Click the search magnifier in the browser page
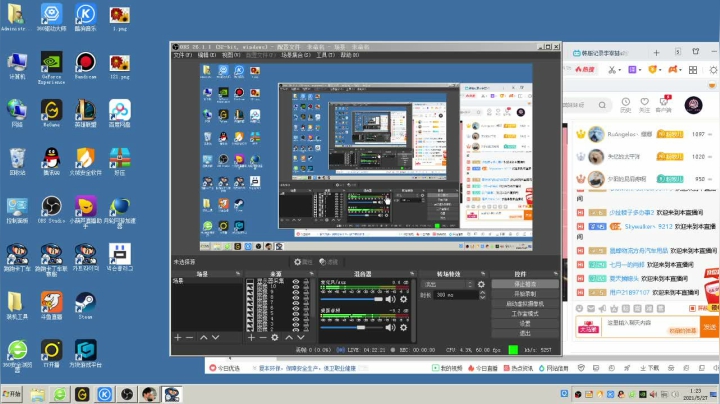The width and height of the screenshot is (720, 404). (x=602, y=105)
